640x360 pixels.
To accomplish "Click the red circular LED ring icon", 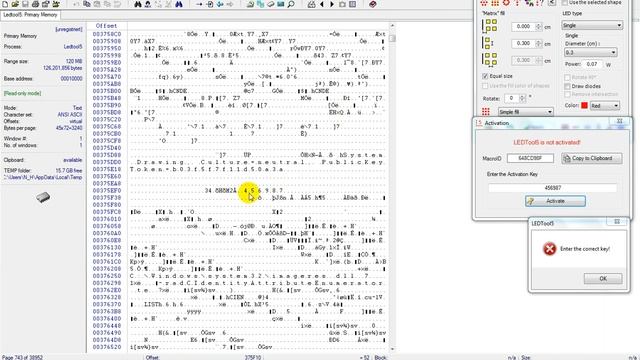I will [506, 3].
